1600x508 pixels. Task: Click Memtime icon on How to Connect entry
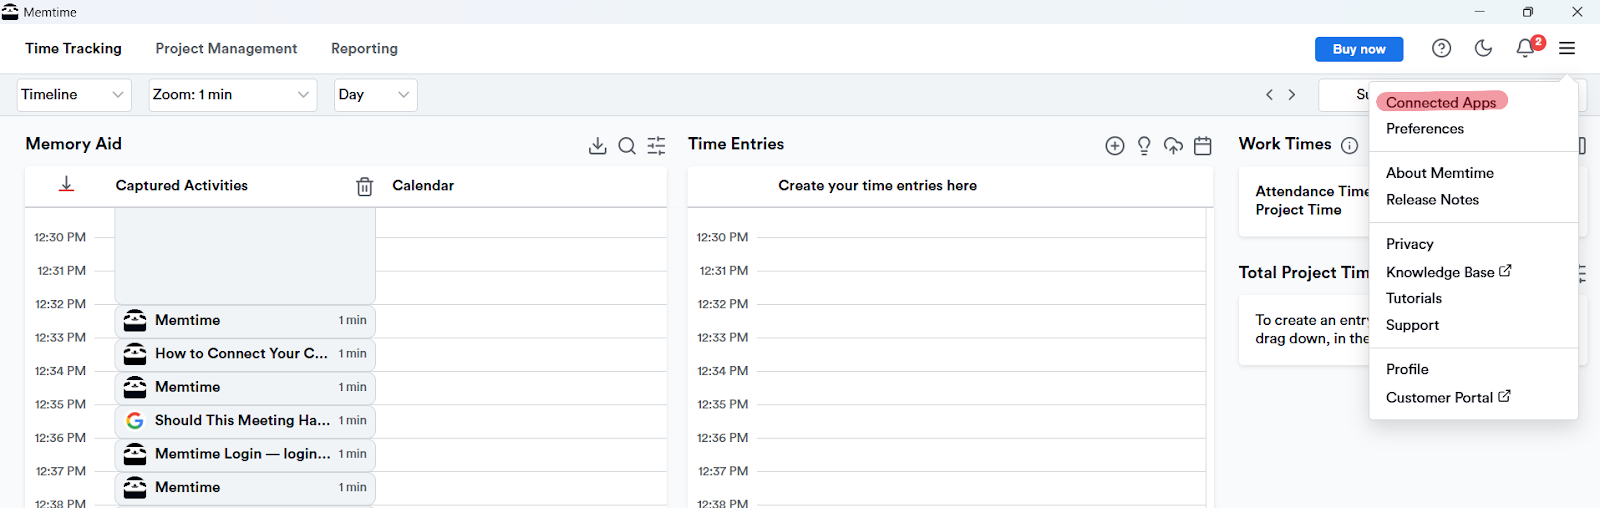pyautogui.click(x=135, y=354)
